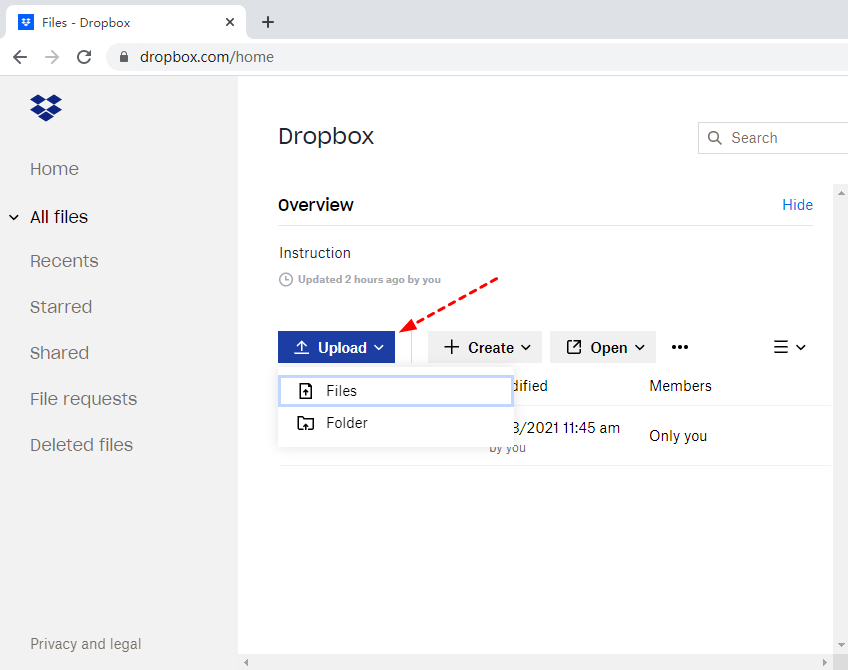
Task: Click the browser forward arrow
Action: (52, 57)
